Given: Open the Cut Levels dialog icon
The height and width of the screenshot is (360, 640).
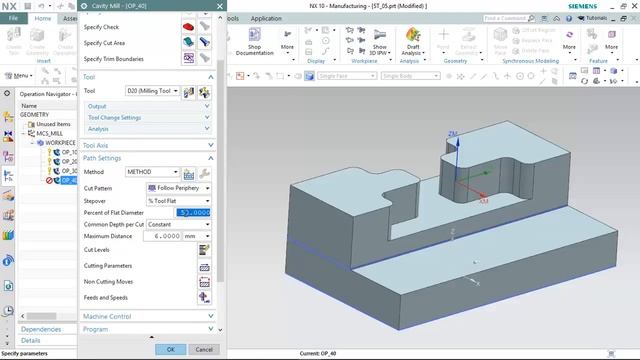Looking at the screenshot, I should [204, 249].
